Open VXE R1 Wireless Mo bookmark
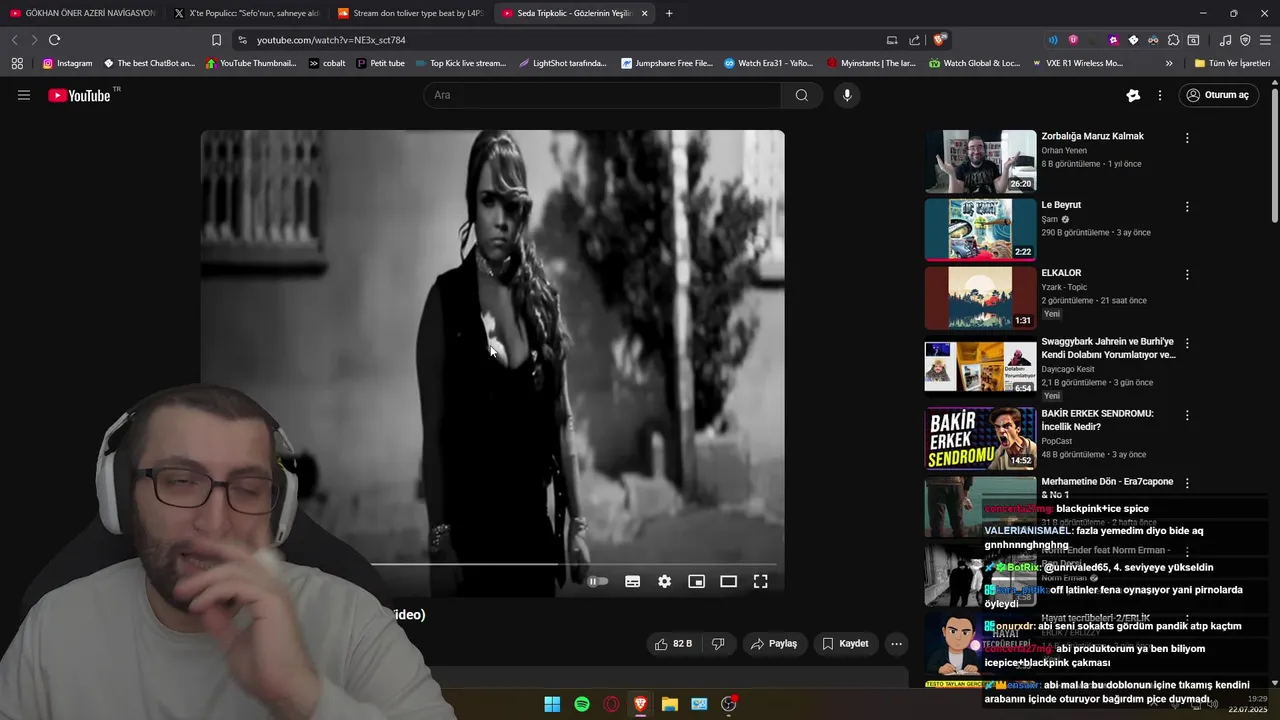This screenshot has height=720, width=1280. click(x=1076, y=63)
